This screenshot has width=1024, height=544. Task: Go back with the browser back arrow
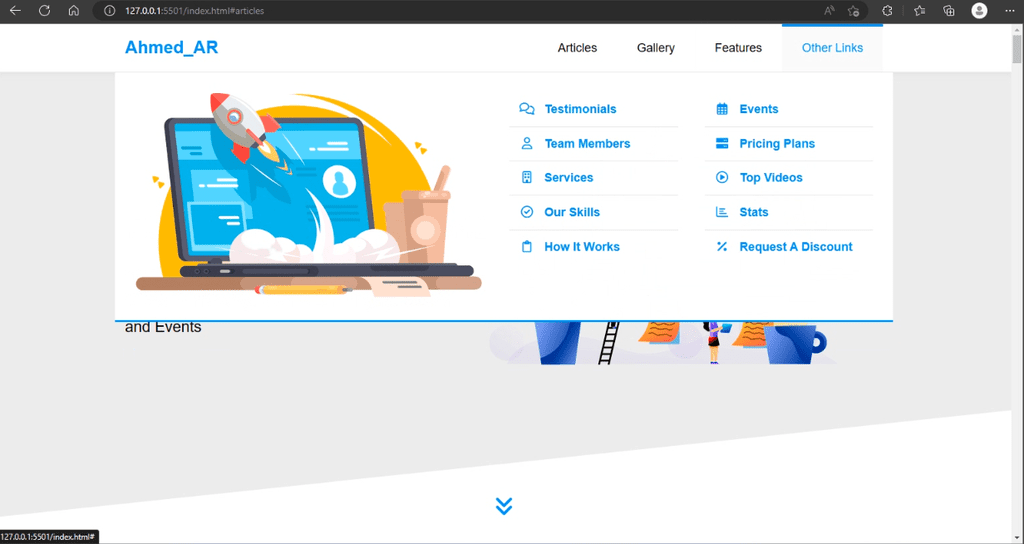[x=15, y=10]
